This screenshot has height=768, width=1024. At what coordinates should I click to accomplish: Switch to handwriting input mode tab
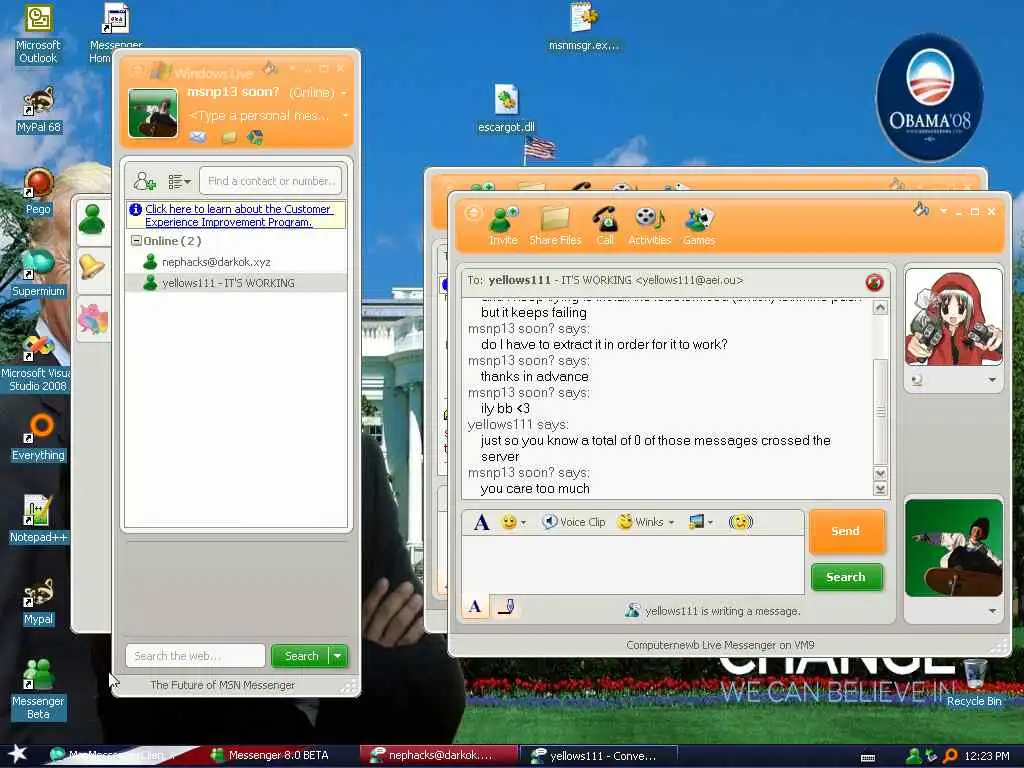[506, 607]
